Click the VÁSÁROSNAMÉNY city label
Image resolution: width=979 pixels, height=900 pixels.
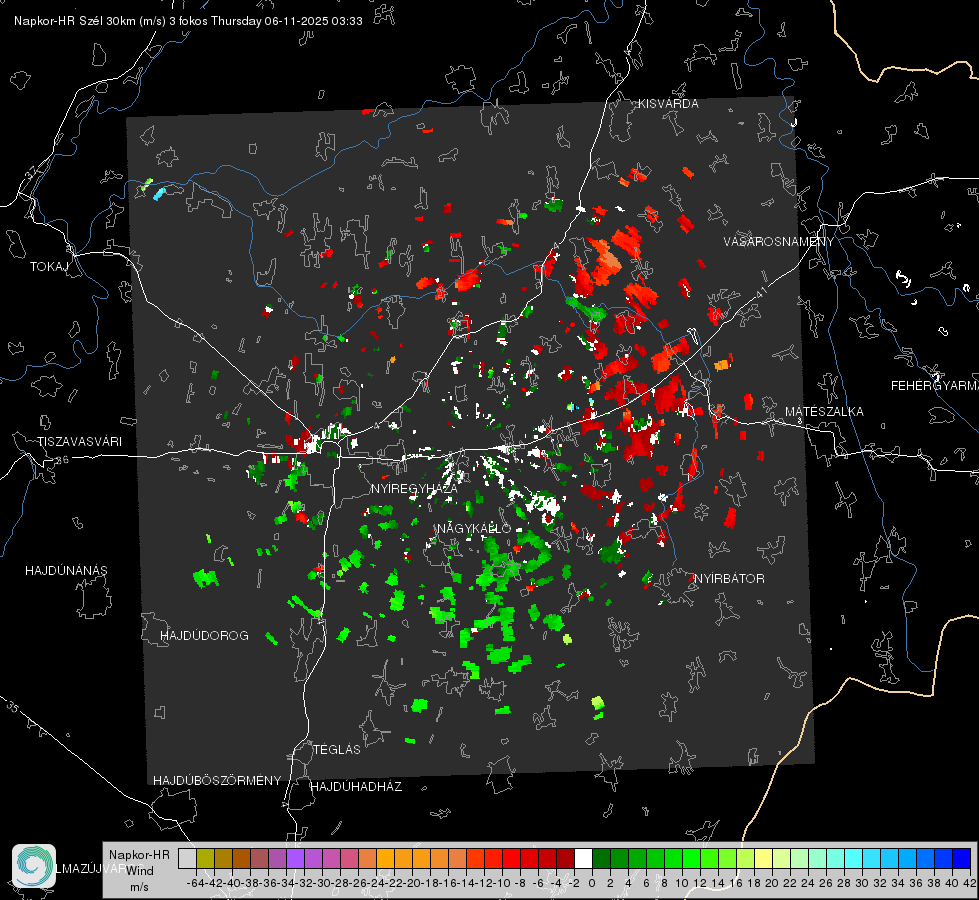click(x=779, y=242)
